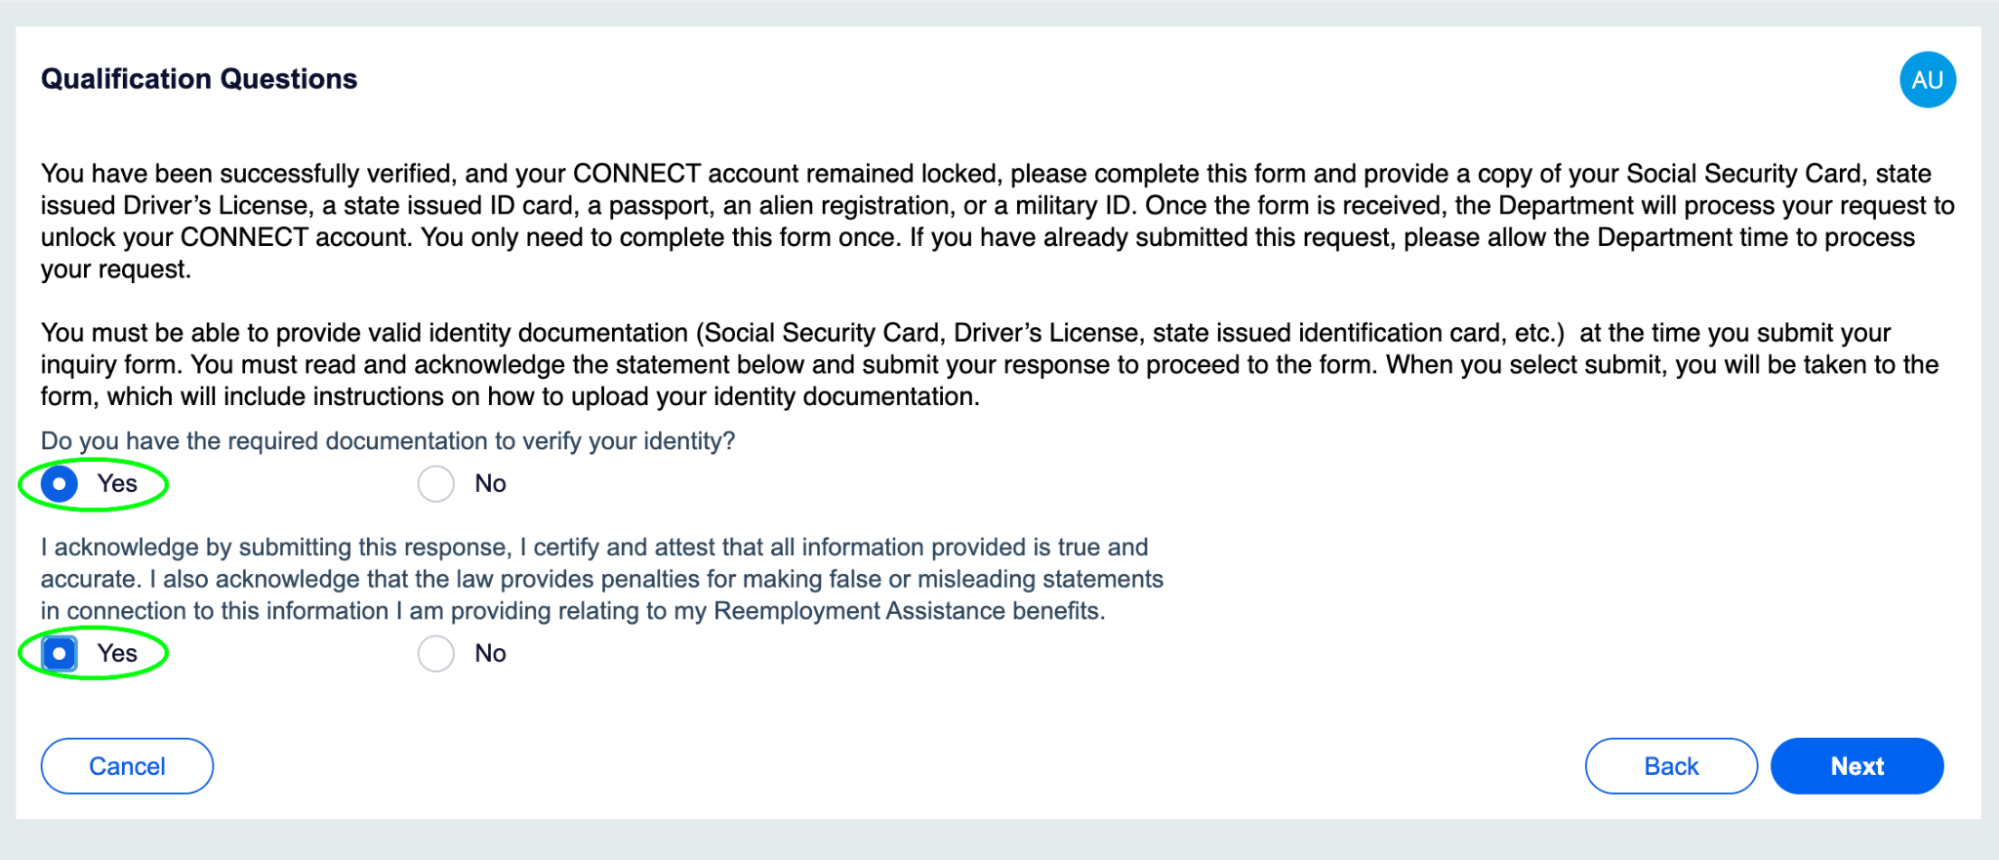Choose Yes radio under the acknowledgement statement
The image size is (1999, 860).
(59, 654)
